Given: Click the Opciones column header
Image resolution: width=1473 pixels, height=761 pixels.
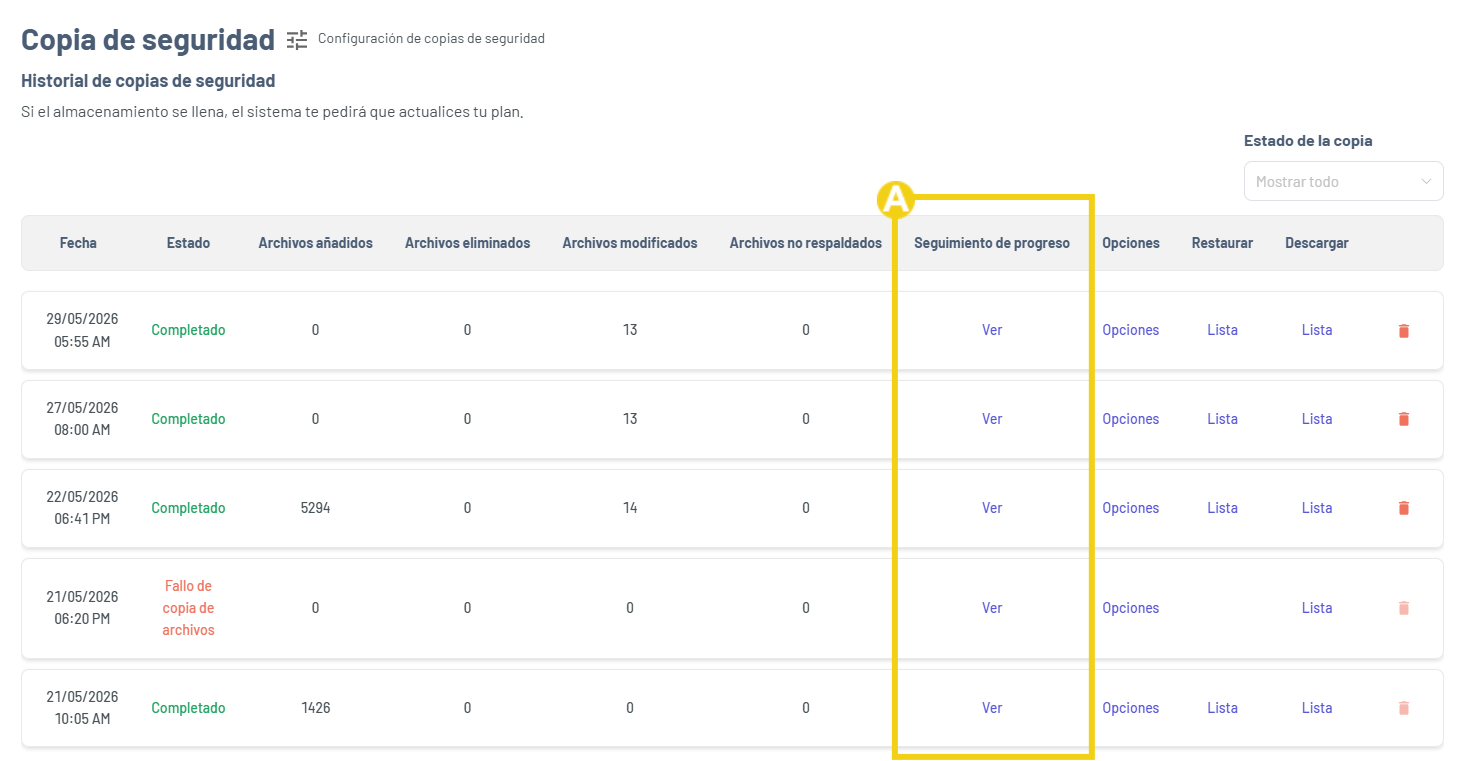Looking at the screenshot, I should [x=1130, y=243].
